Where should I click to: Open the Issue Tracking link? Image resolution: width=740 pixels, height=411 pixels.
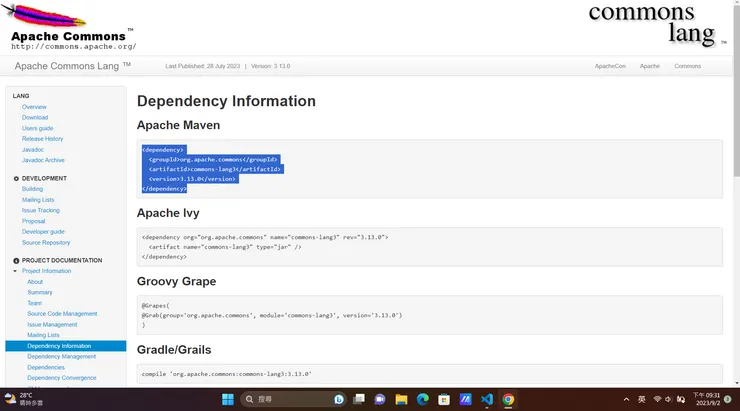click(41, 210)
